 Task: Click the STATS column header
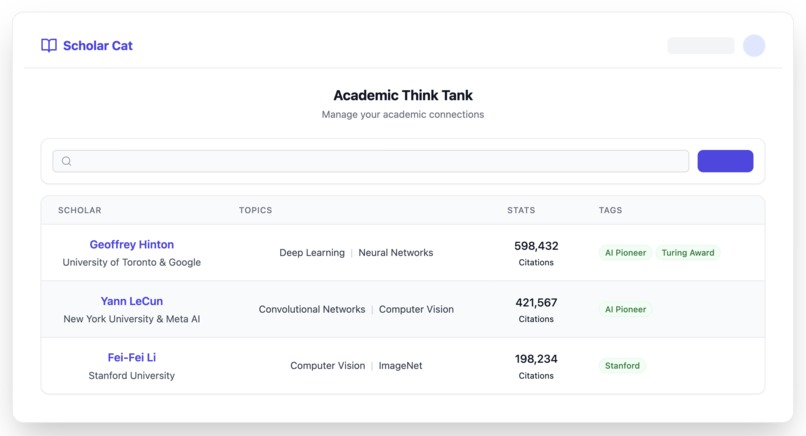pyautogui.click(x=521, y=210)
